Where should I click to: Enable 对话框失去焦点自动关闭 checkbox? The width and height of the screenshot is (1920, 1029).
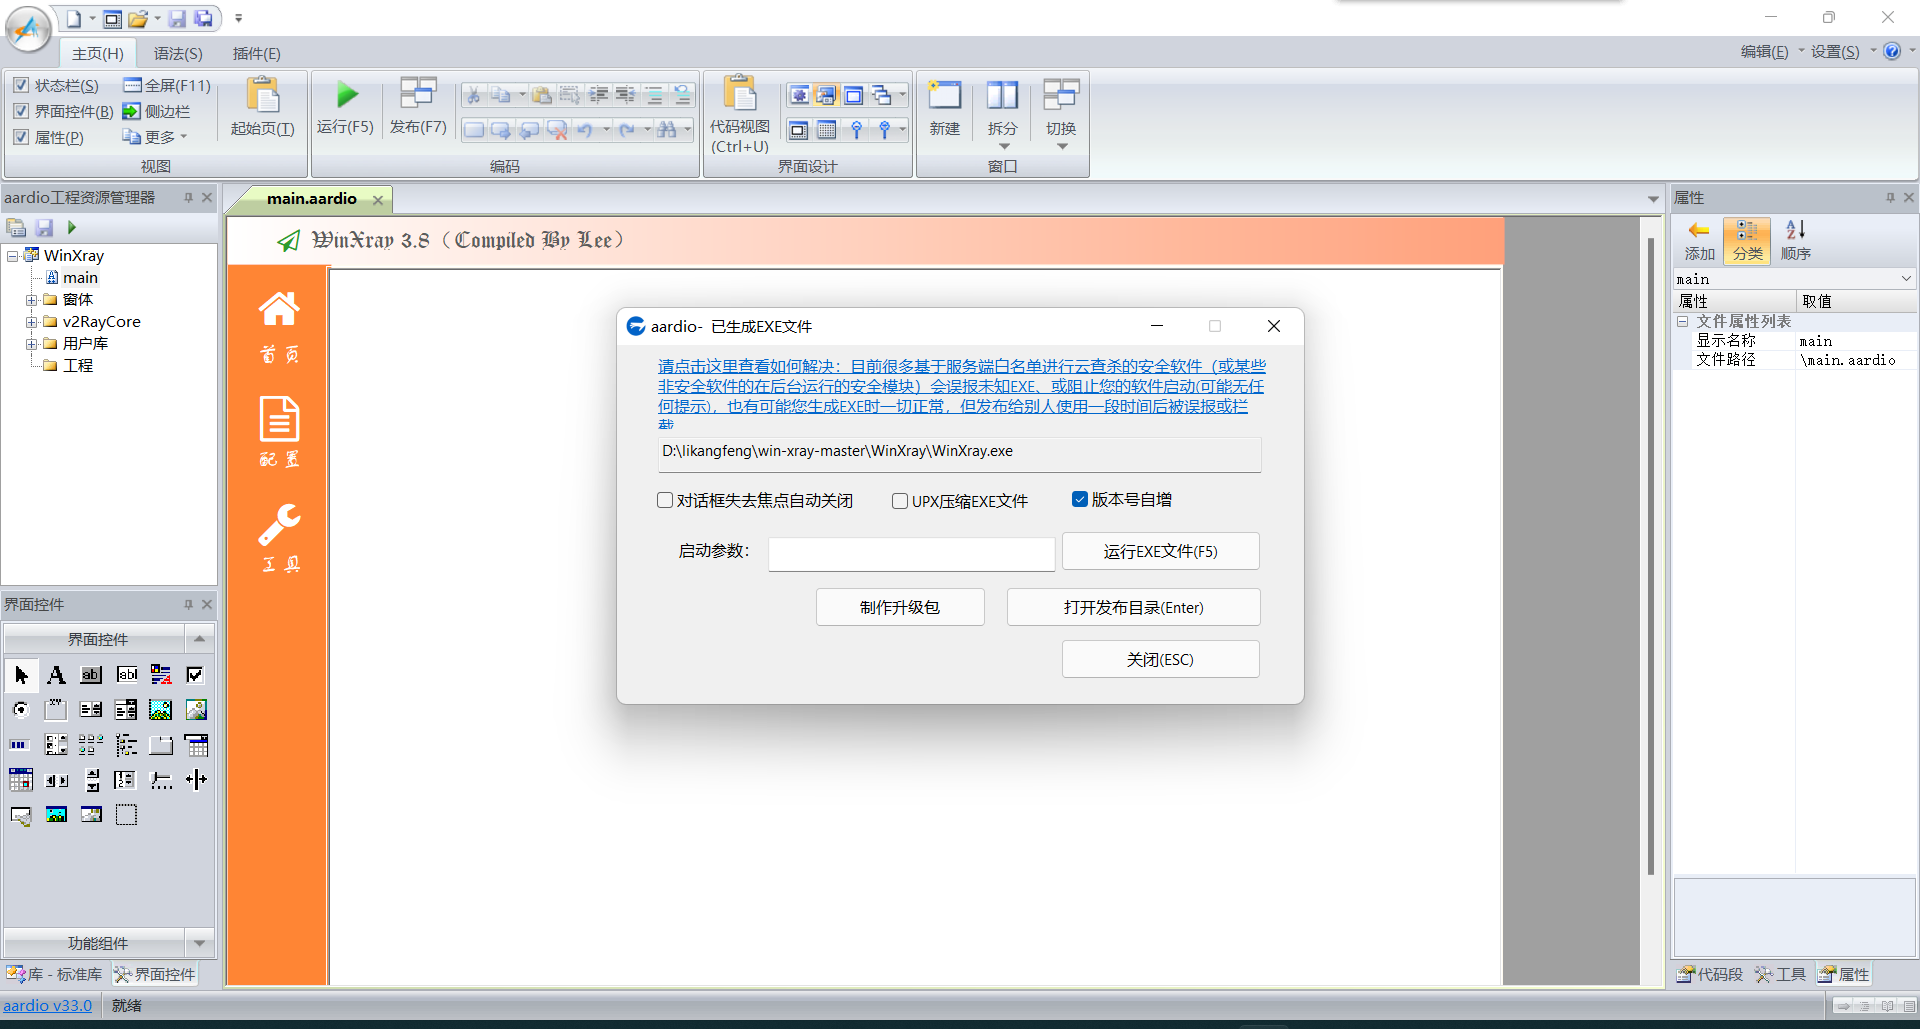[665, 500]
